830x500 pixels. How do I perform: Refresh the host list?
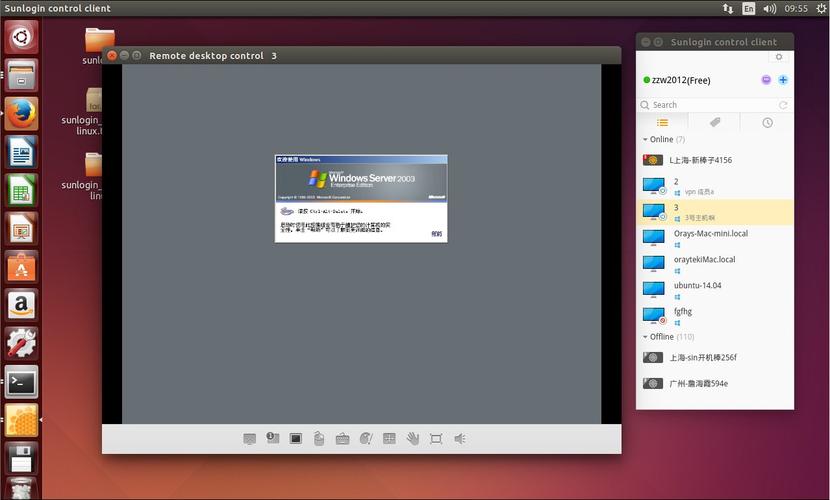[x=783, y=105]
